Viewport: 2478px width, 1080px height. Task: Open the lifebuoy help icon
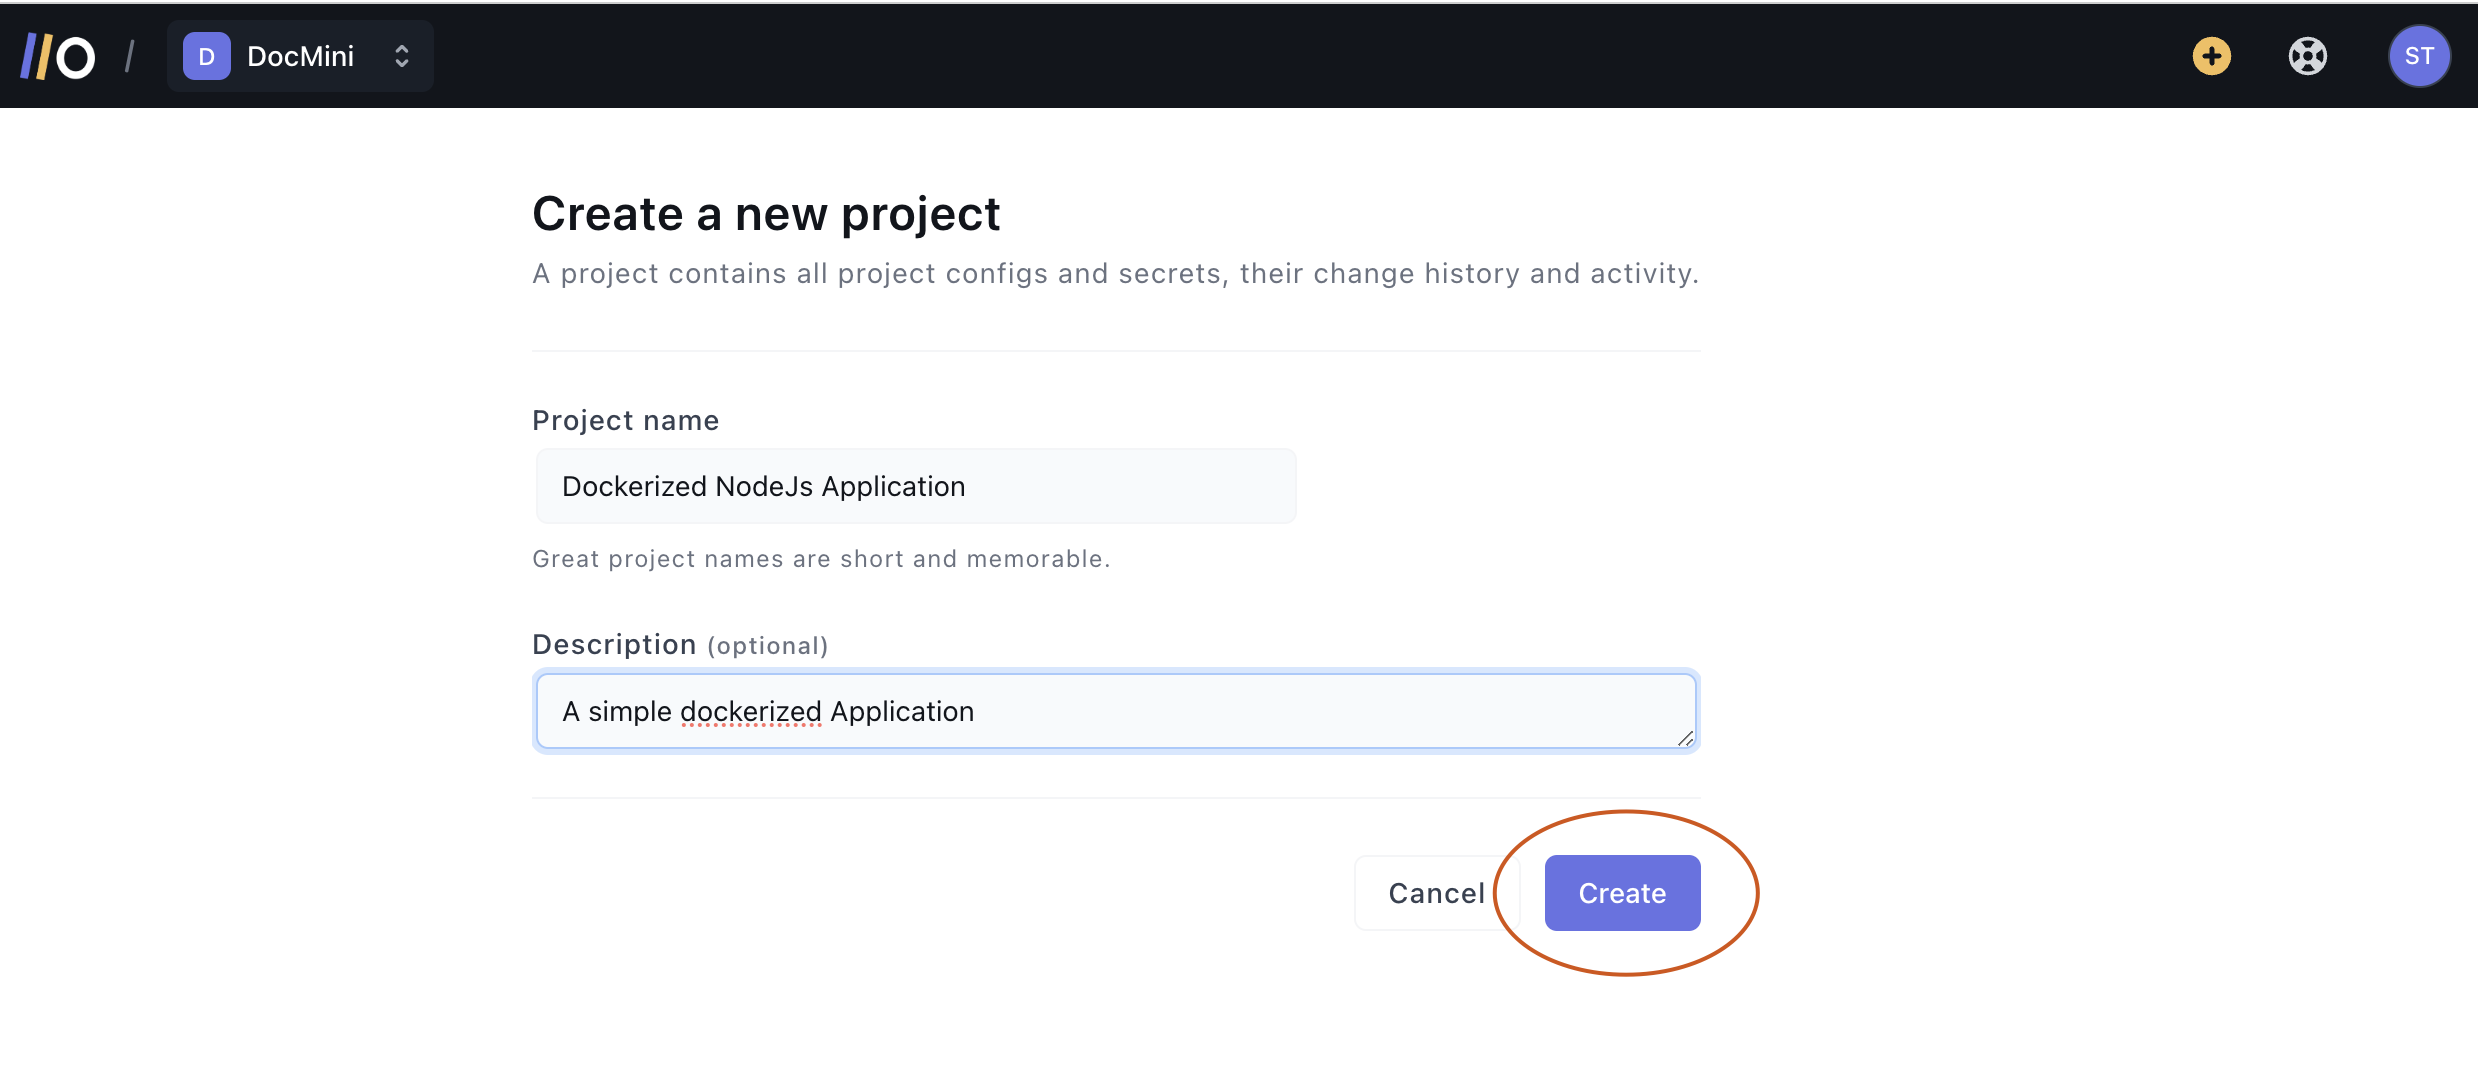click(x=2307, y=56)
